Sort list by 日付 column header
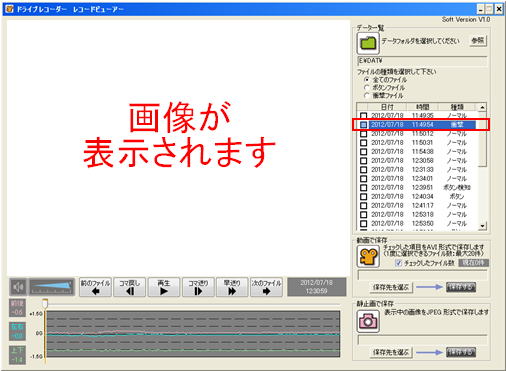Screen dimensions: 506x371 [x=387, y=107]
